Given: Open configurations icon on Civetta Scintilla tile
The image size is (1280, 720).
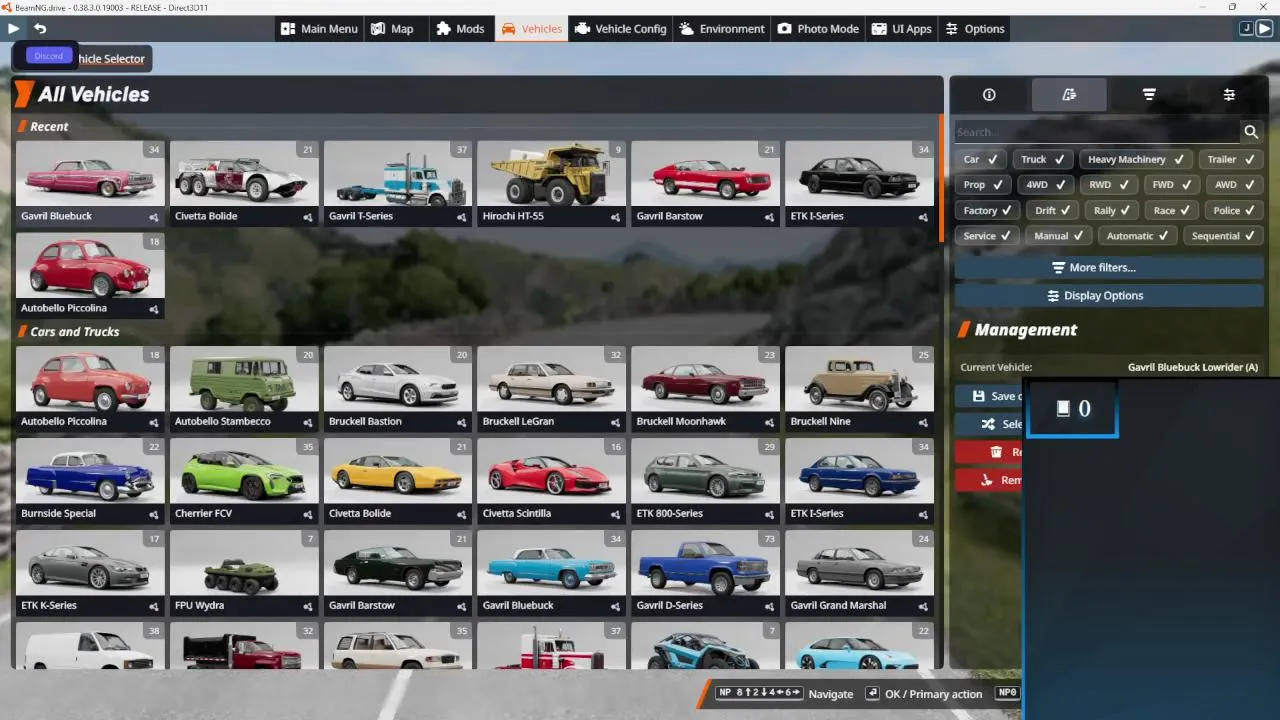Looking at the screenshot, I should click(615, 514).
